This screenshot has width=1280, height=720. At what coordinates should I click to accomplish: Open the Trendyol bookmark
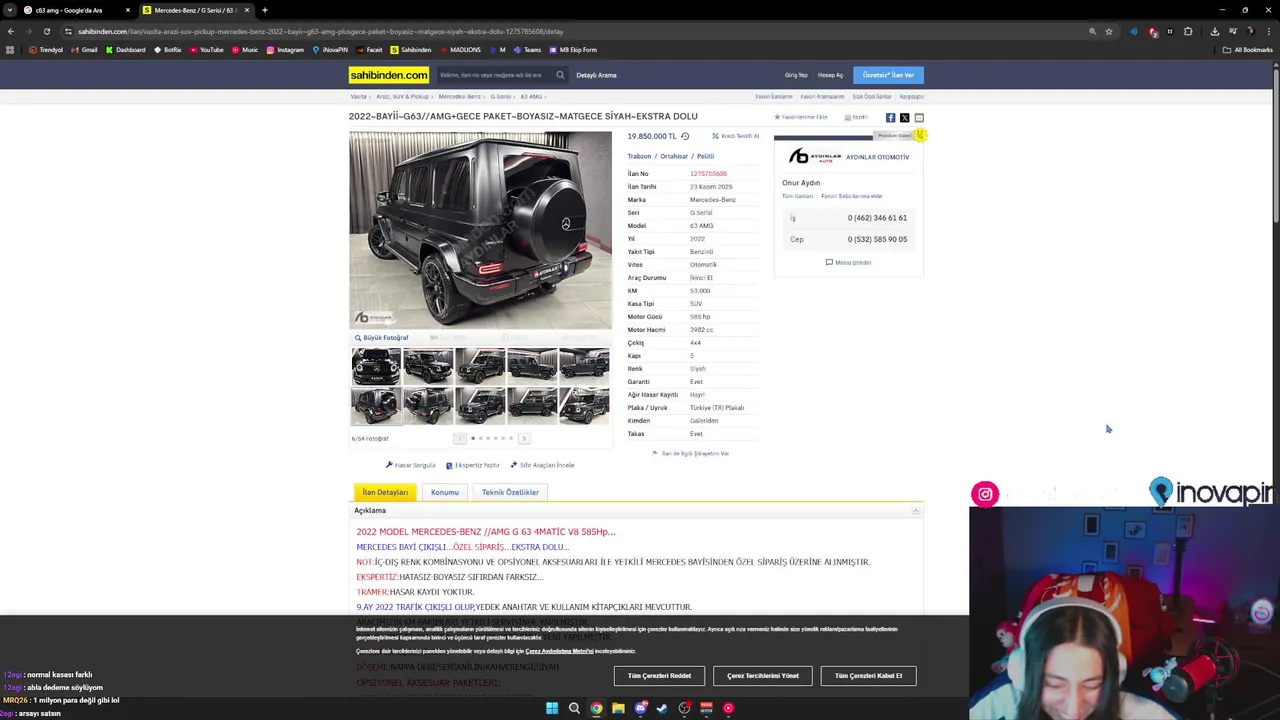pyautogui.click(x=46, y=50)
